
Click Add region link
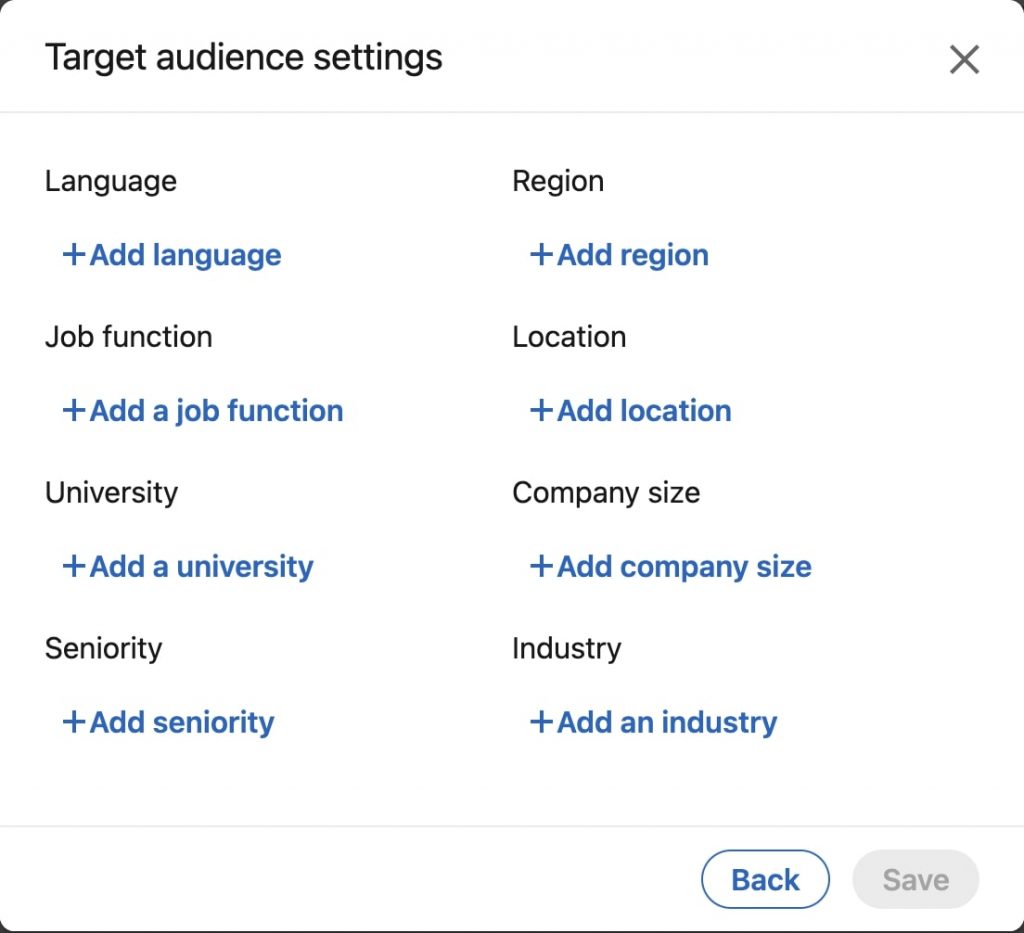click(x=619, y=255)
